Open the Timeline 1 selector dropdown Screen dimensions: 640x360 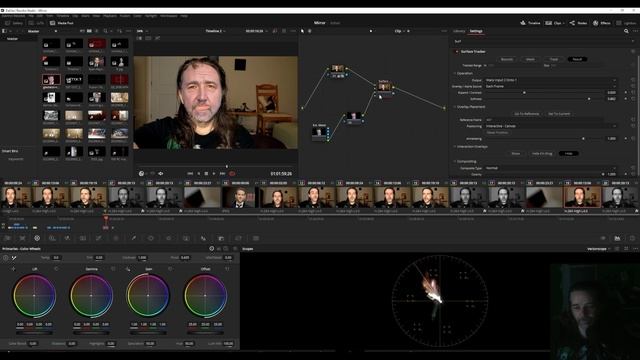216,31
